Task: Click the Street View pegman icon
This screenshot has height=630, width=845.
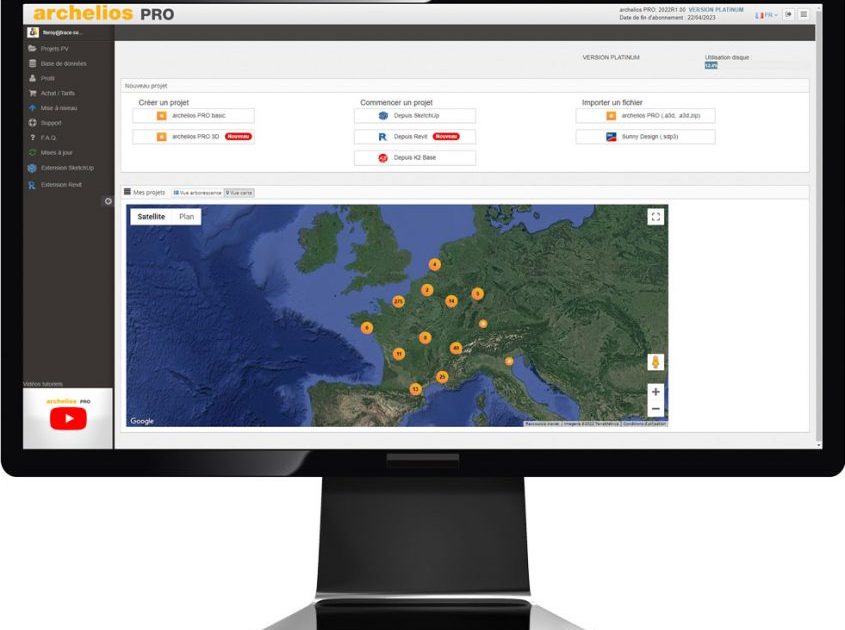Action: coord(655,362)
